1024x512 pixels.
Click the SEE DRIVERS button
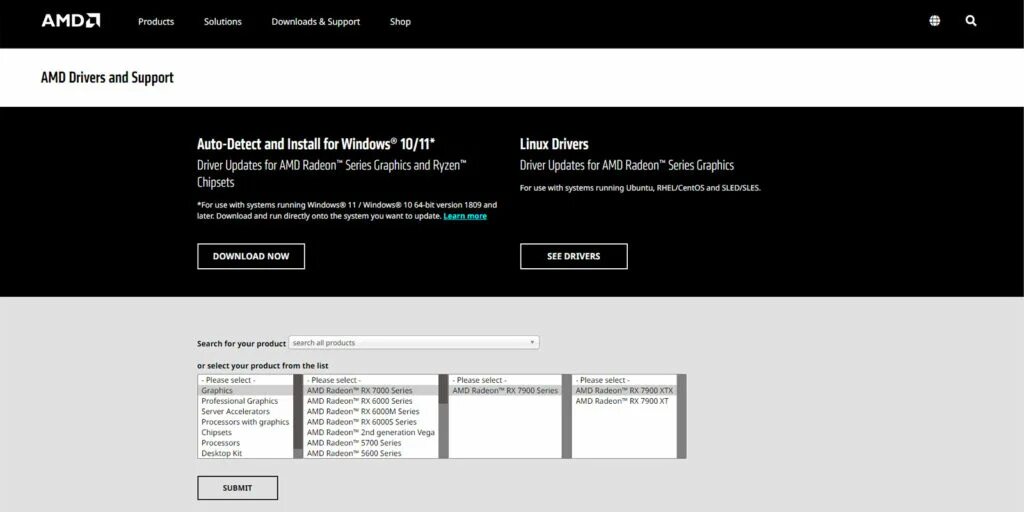click(573, 256)
